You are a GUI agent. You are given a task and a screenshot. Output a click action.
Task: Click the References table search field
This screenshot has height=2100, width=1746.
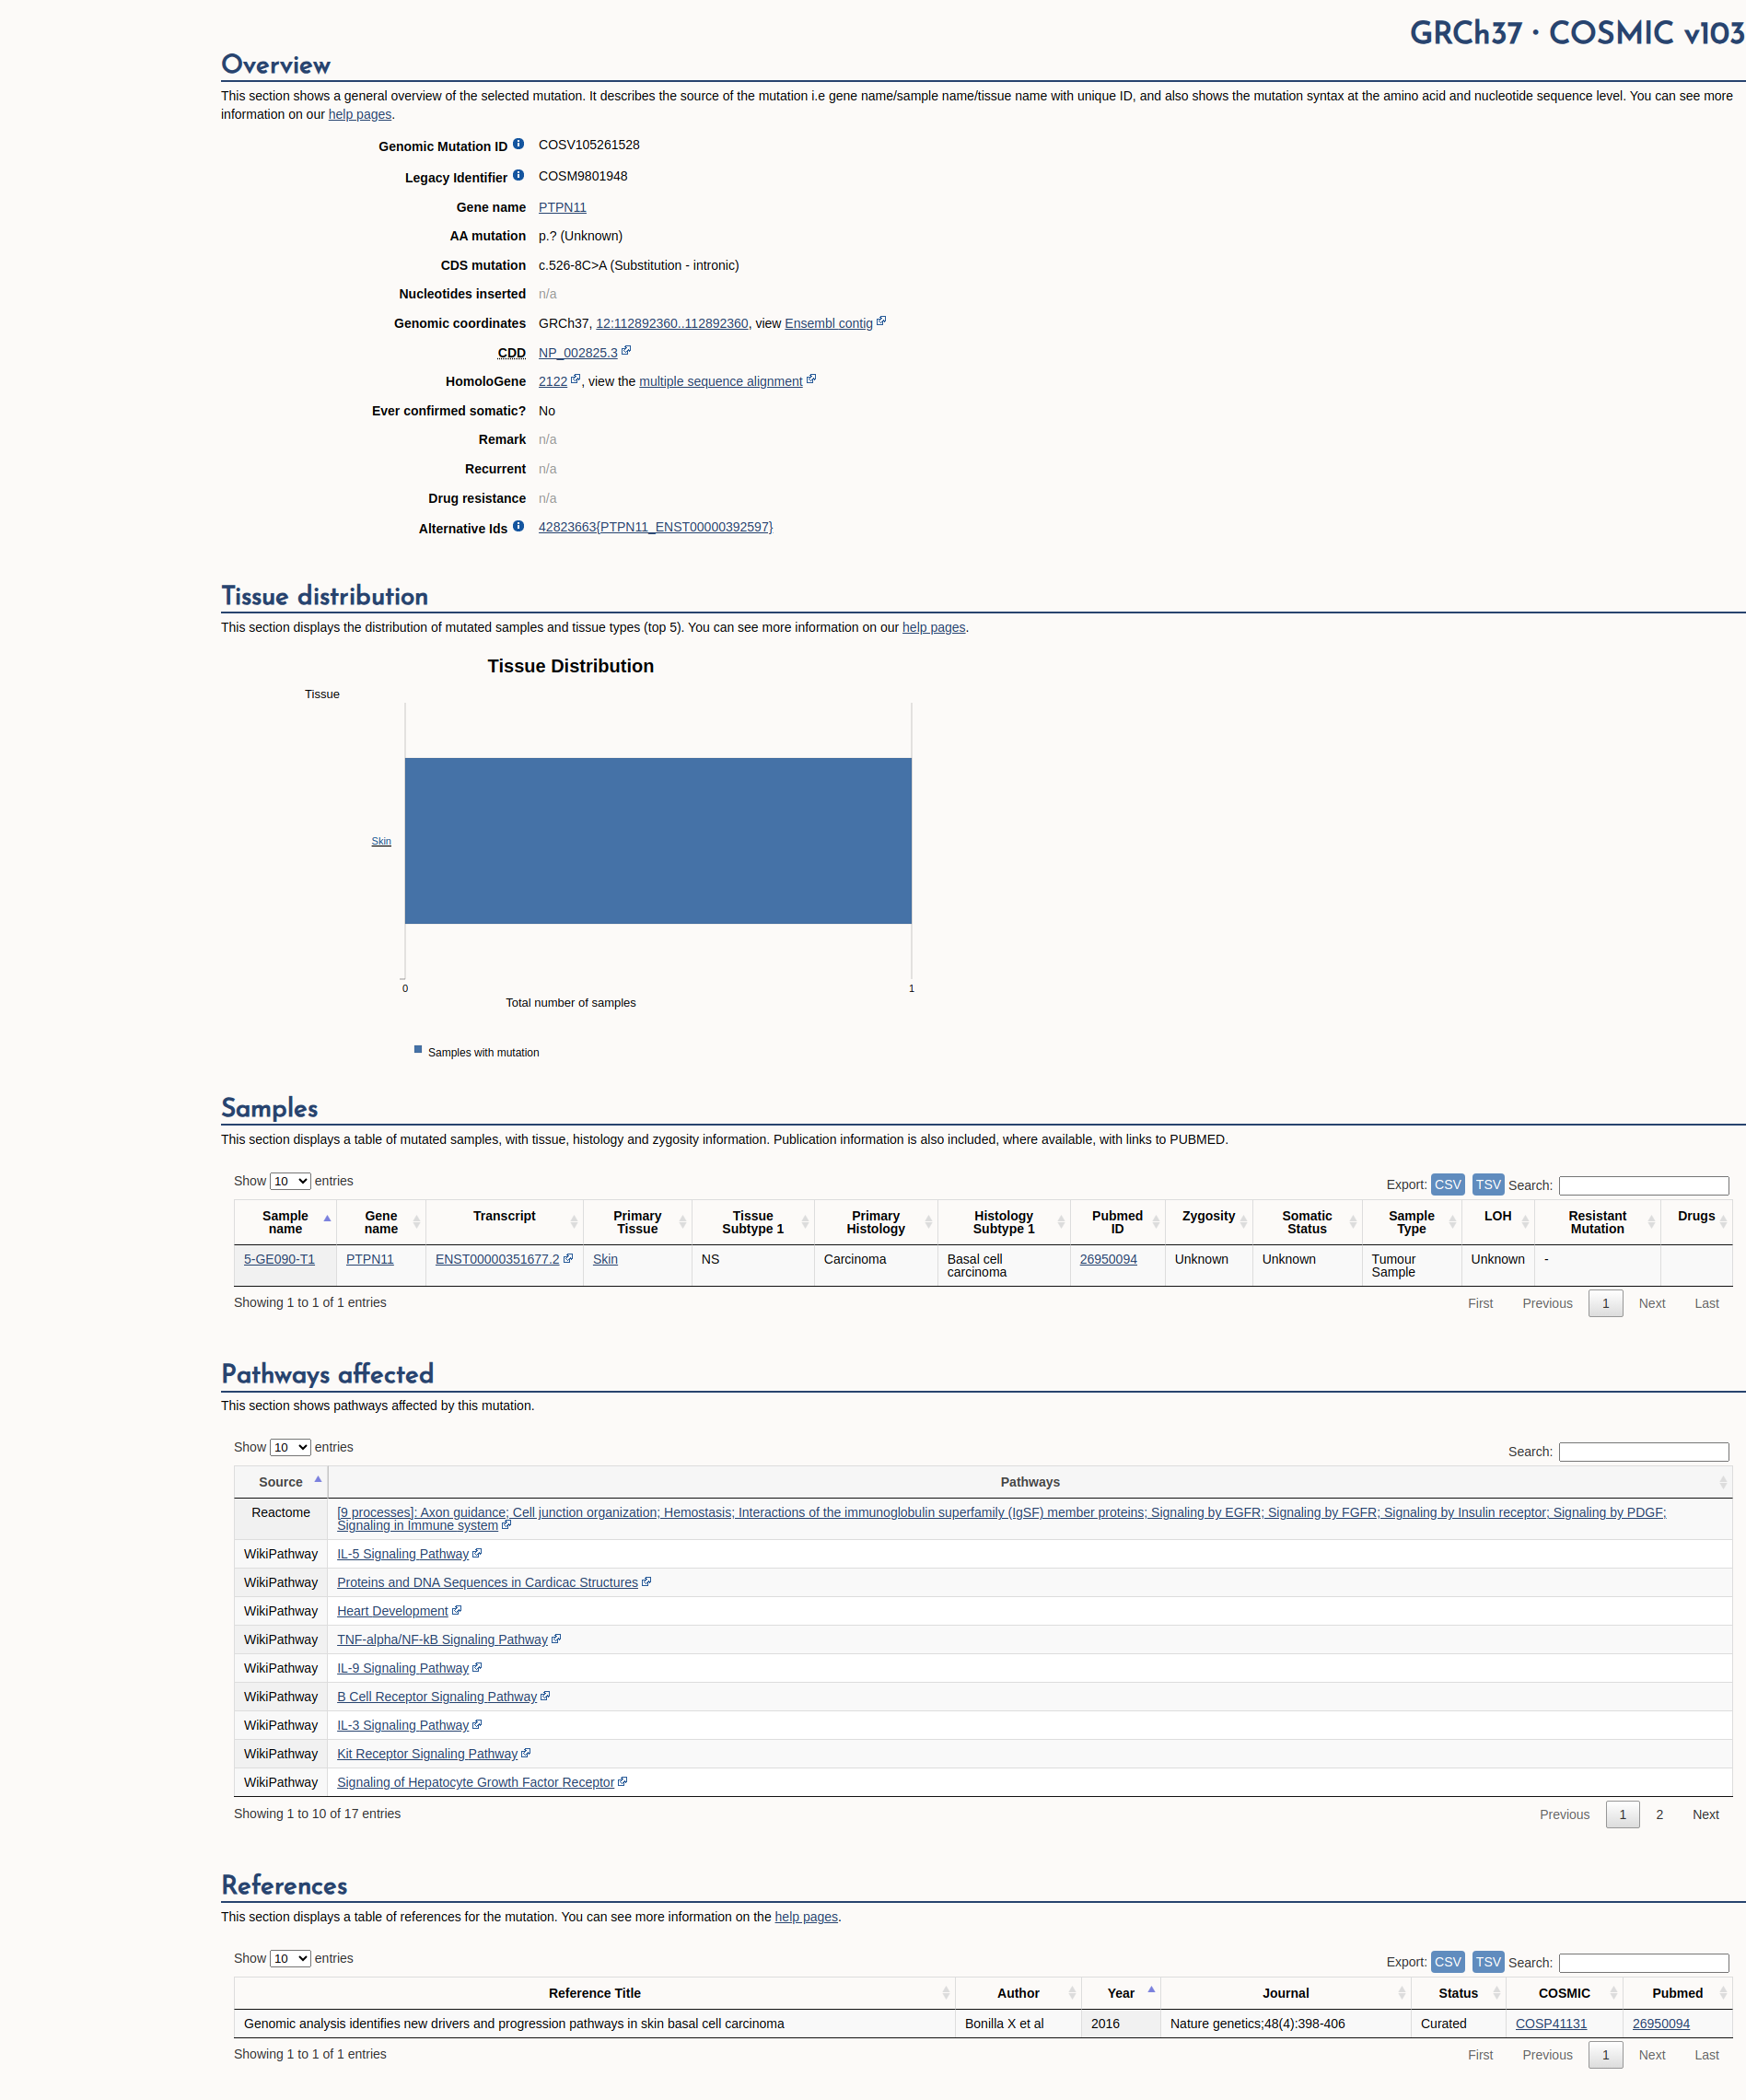[x=1643, y=1963]
